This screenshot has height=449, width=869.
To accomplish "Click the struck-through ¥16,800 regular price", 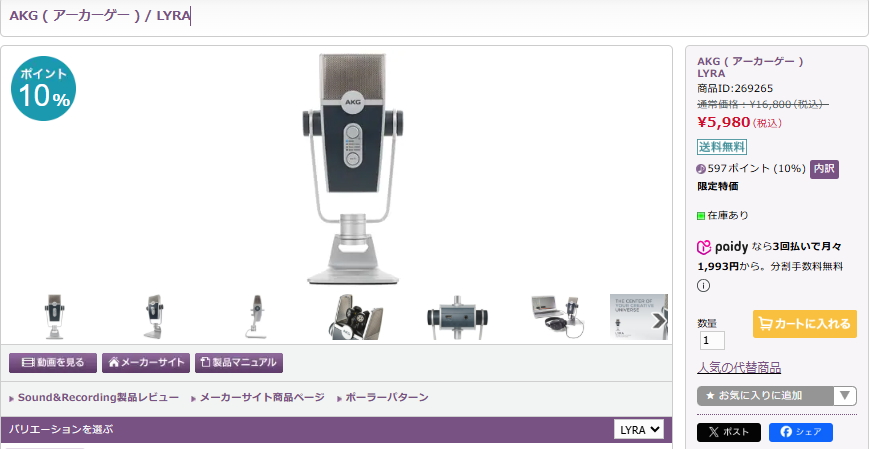I will coord(763,104).
